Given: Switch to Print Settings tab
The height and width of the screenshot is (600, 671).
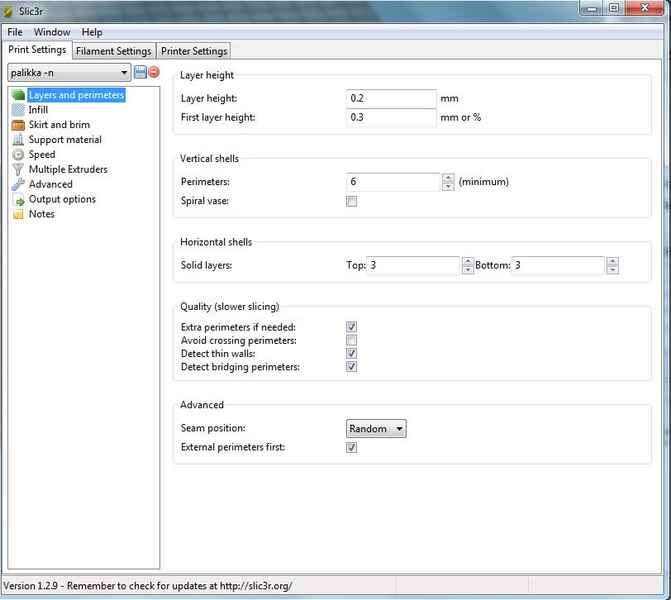Looking at the screenshot, I should [37, 50].
